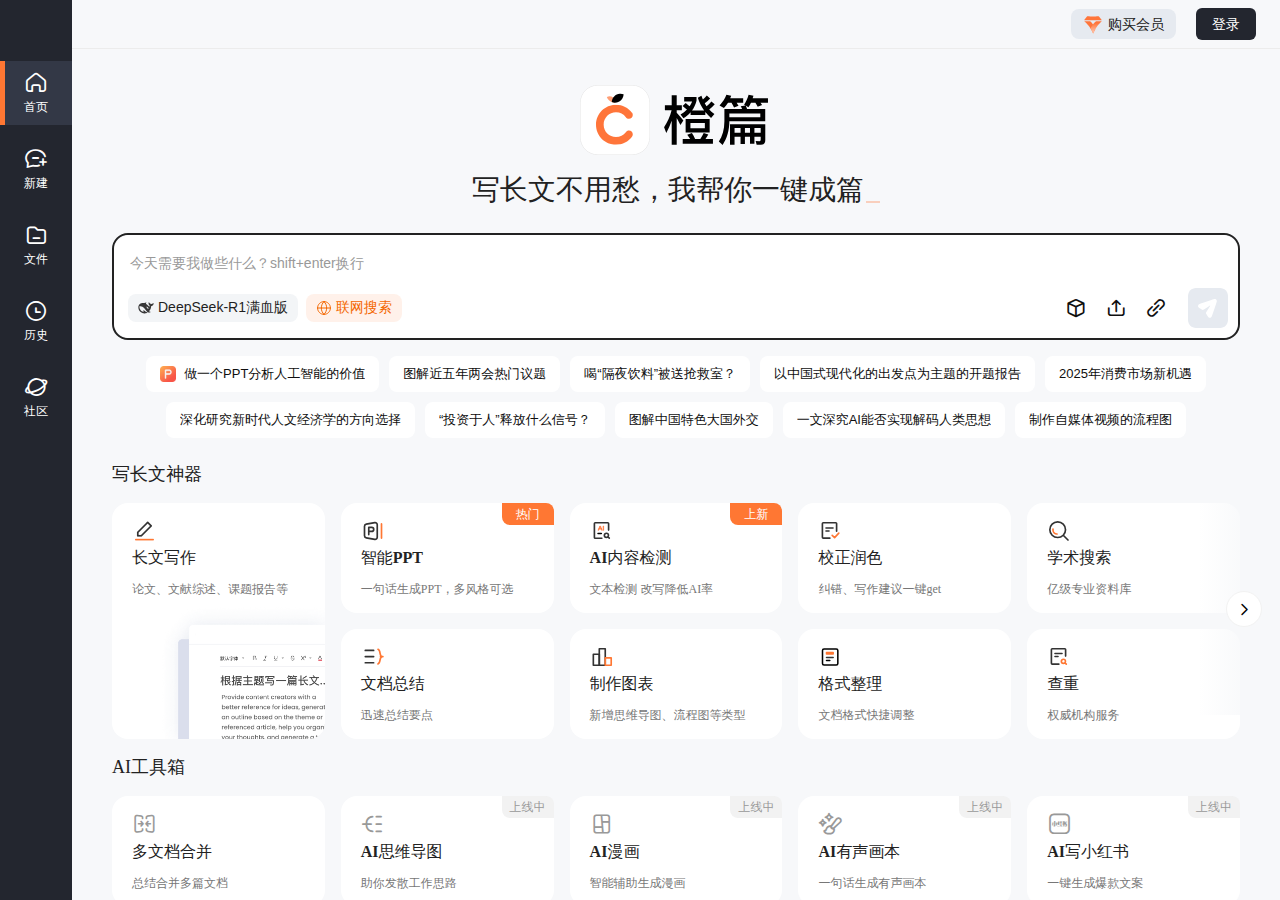
Task: Open the 长文写作 card
Action: 218,621
